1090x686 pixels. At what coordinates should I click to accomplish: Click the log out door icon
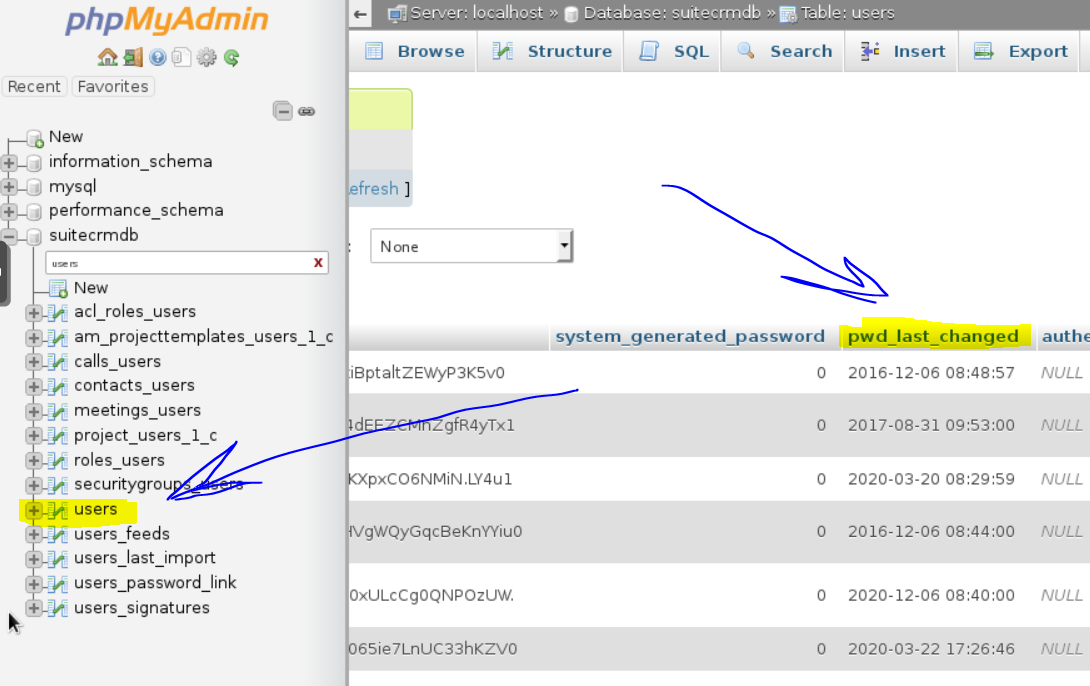coord(133,57)
